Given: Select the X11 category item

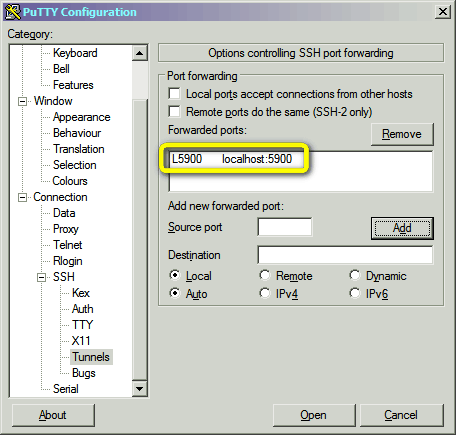Looking at the screenshot, I should tap(81, 341).
